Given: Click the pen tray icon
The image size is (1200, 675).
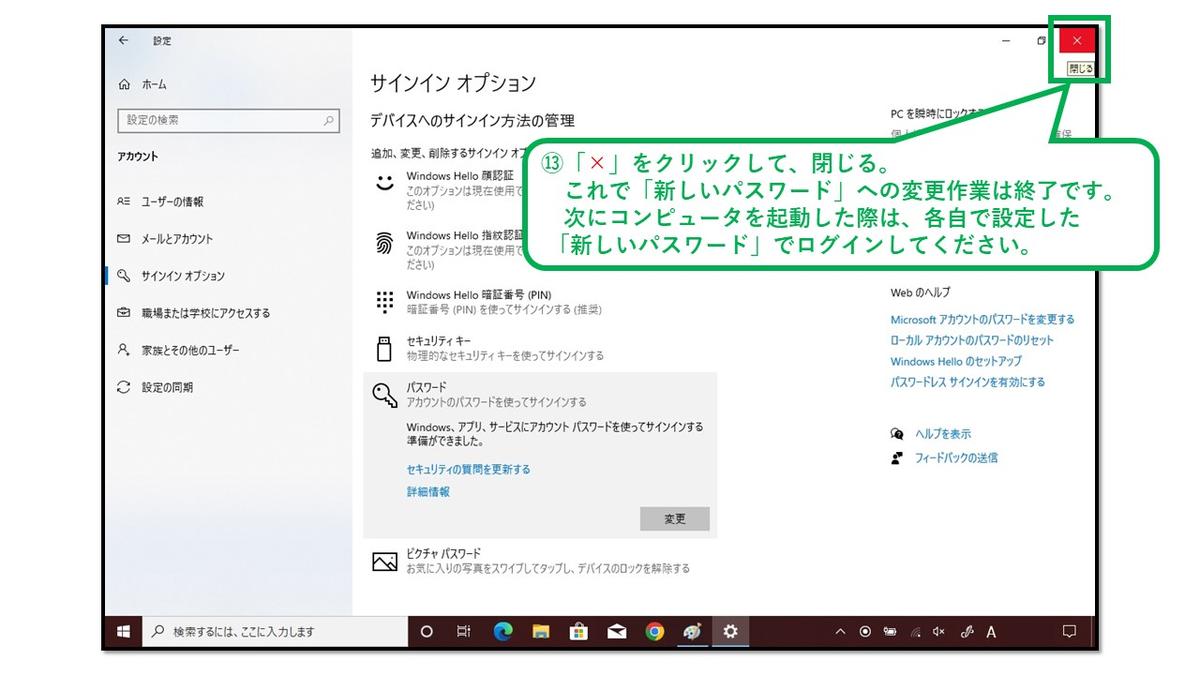Looking at the screenshot, I should (x=966, y=631).
